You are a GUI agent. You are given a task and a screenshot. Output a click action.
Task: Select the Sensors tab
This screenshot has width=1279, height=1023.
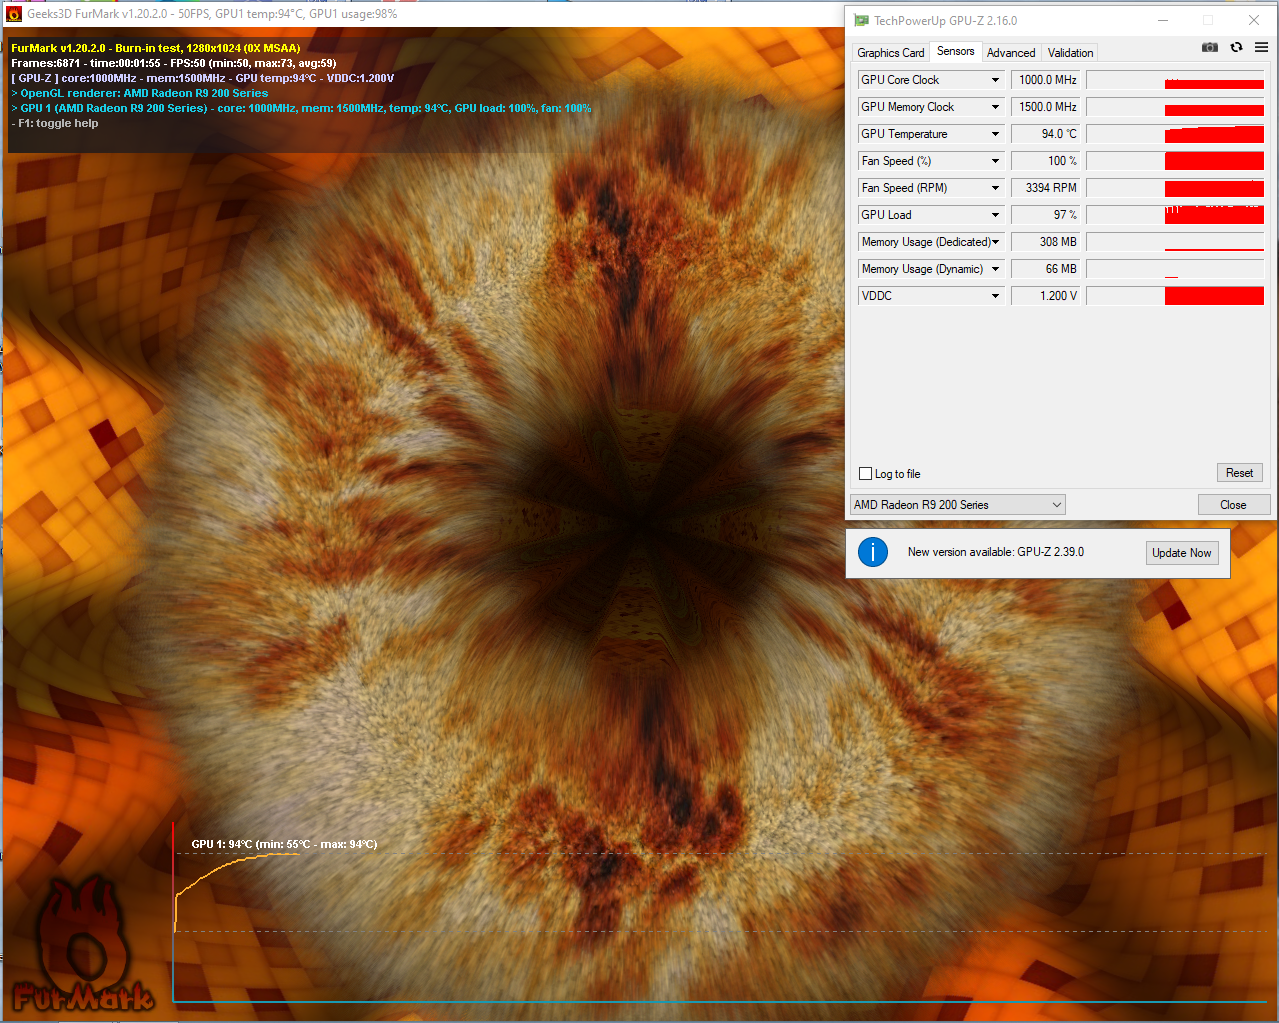click(955, 51)
